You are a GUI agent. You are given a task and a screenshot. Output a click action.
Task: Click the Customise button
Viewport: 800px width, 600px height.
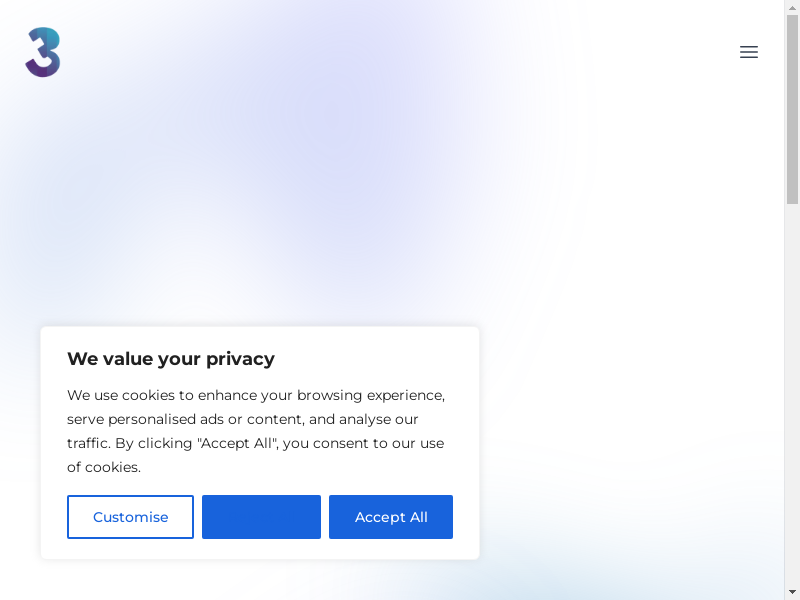click(x=130, y=517)
